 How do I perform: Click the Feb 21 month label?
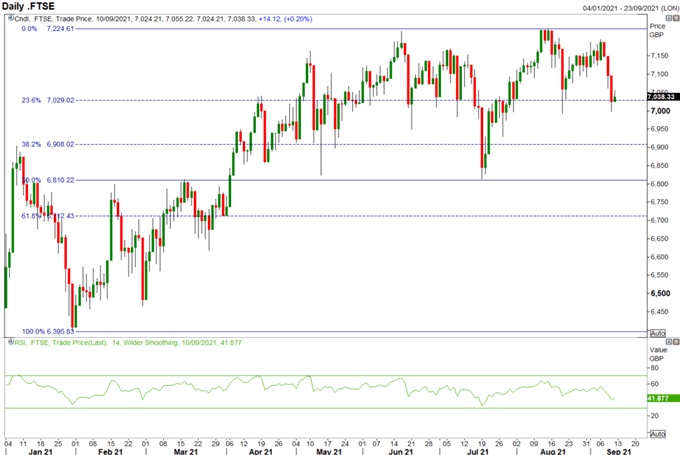(x=111, y=452)
